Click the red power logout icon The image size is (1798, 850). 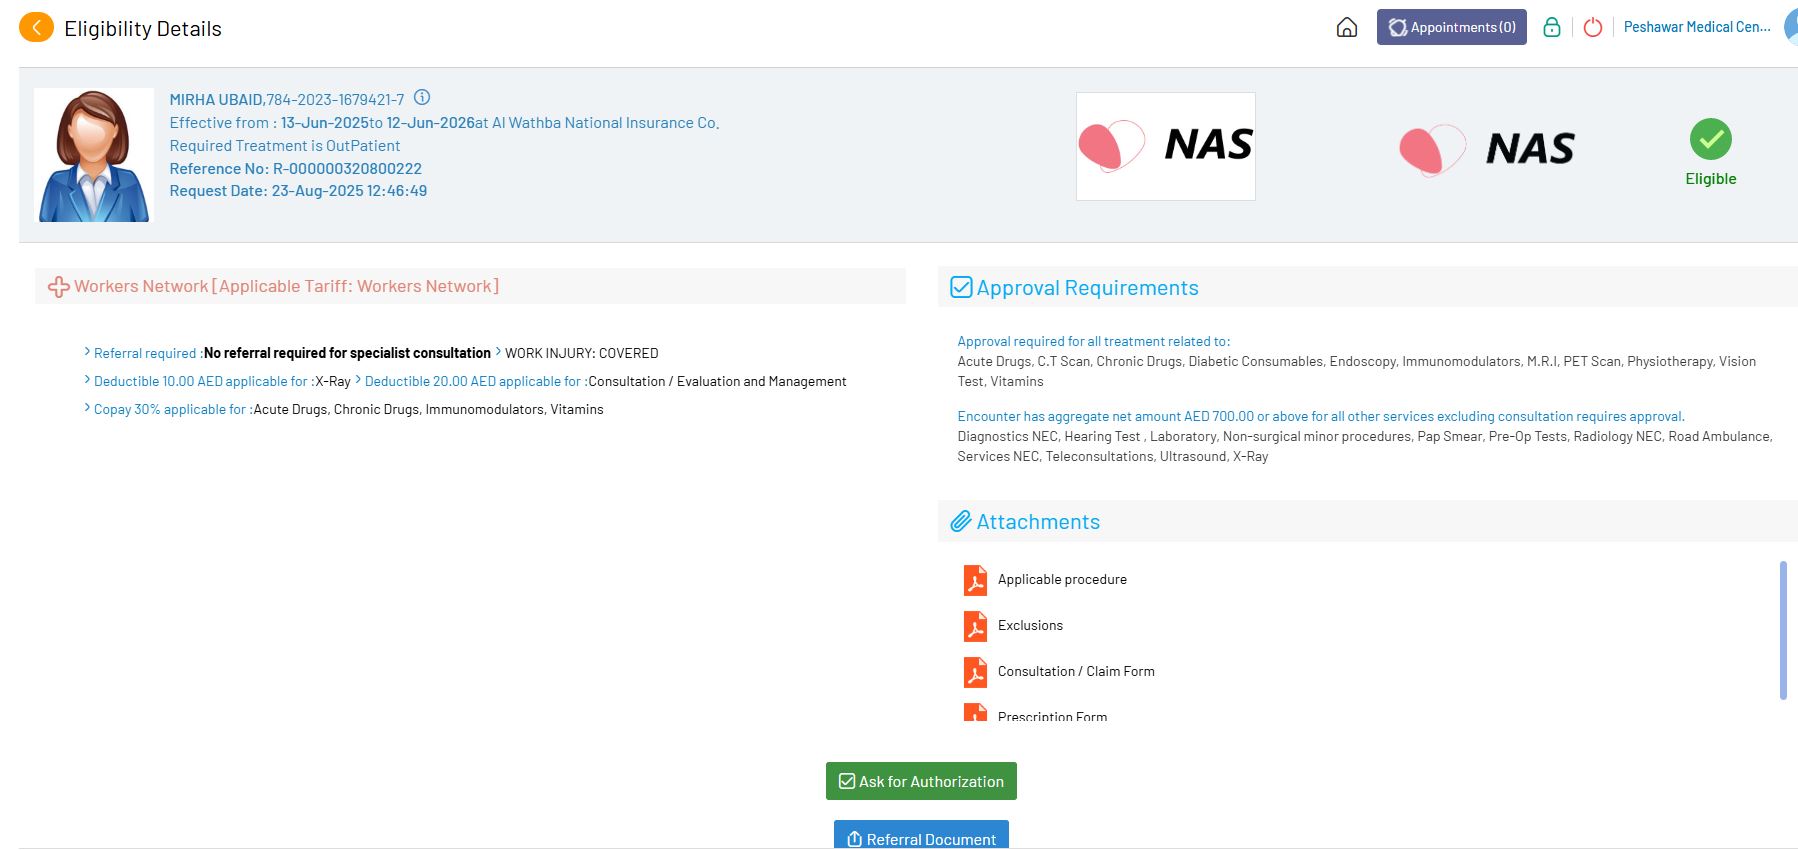(1593, 27)
